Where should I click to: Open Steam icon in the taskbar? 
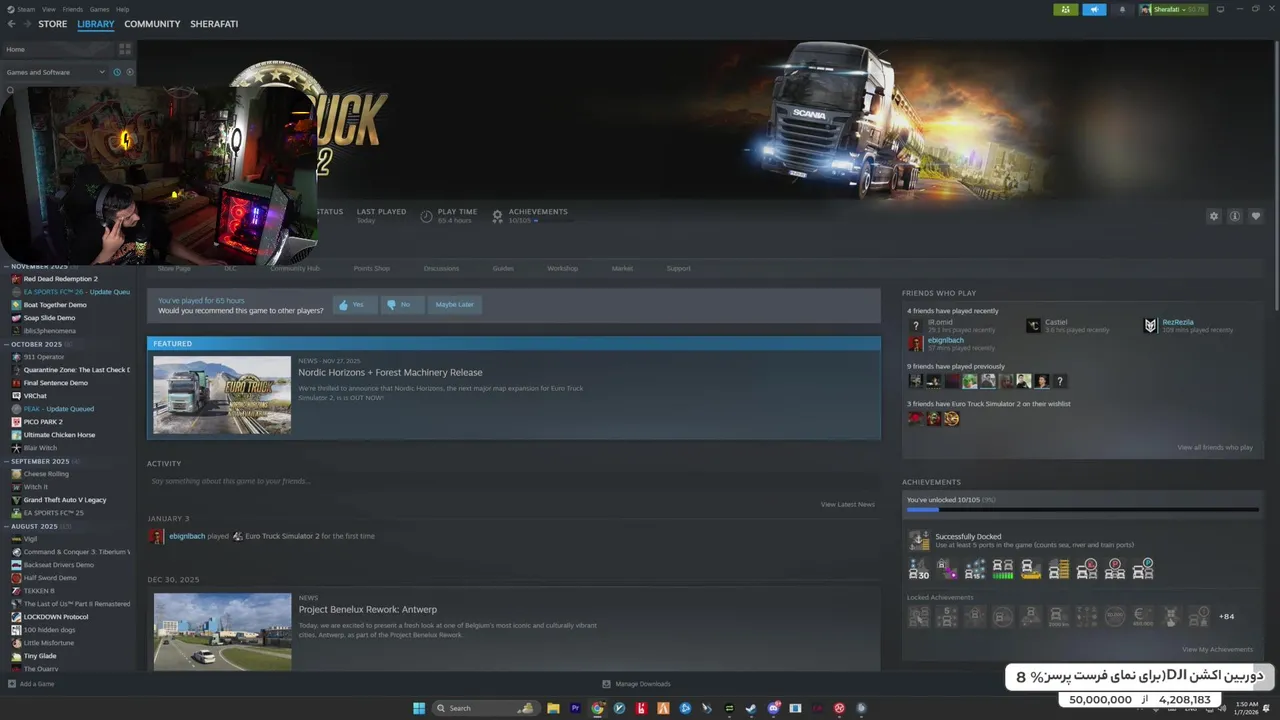pyautogui.click(x=751, y=708)
